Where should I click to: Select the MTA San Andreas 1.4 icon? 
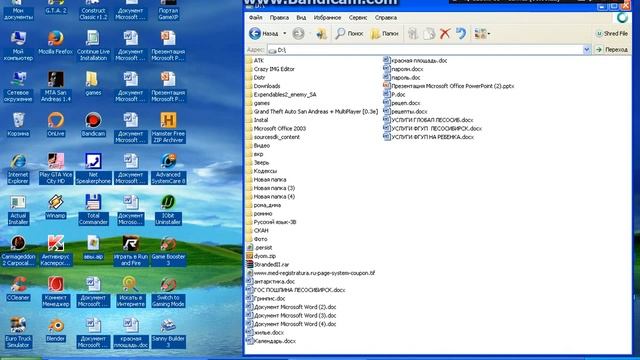(56, 87)
